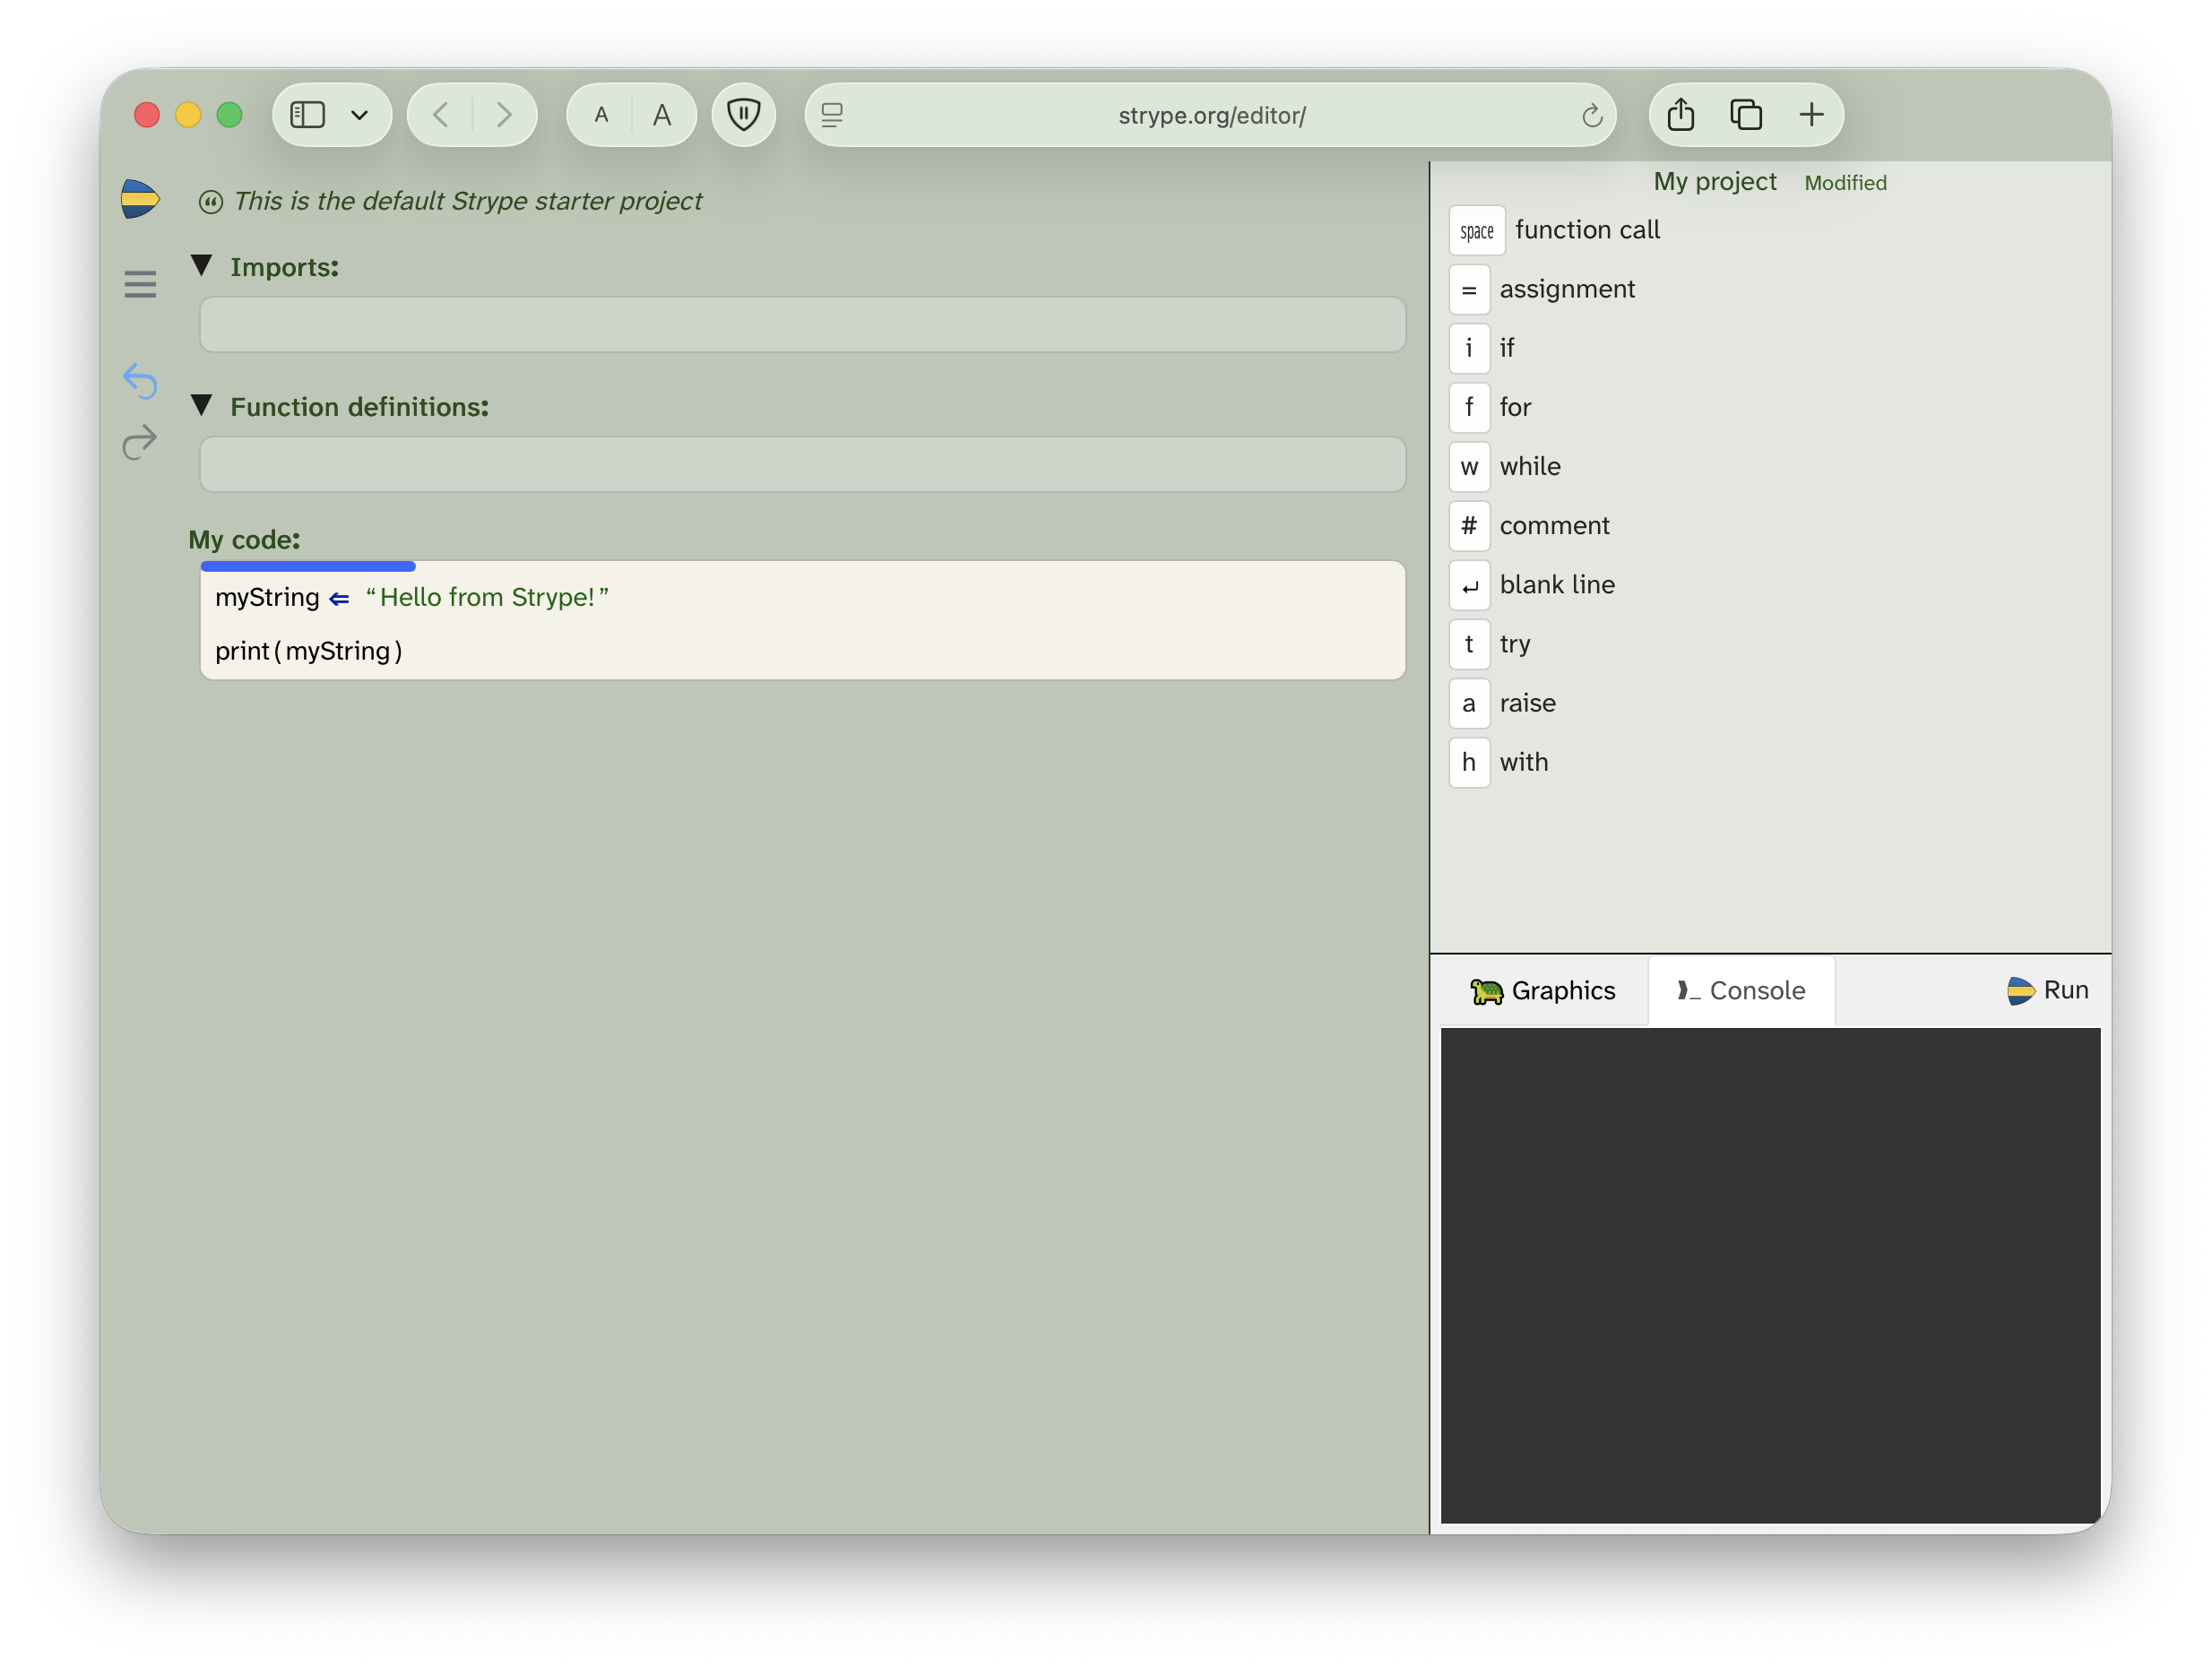Screen dimensions: 2212x1667
Task: Add a comment frame (# key)
Action: pyautogui.click(x=1469, y=525)
